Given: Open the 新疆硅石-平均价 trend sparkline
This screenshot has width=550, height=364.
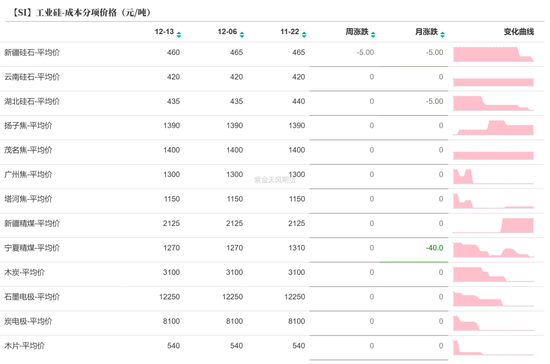Looking at the screenshot, I should click(493, 54).
